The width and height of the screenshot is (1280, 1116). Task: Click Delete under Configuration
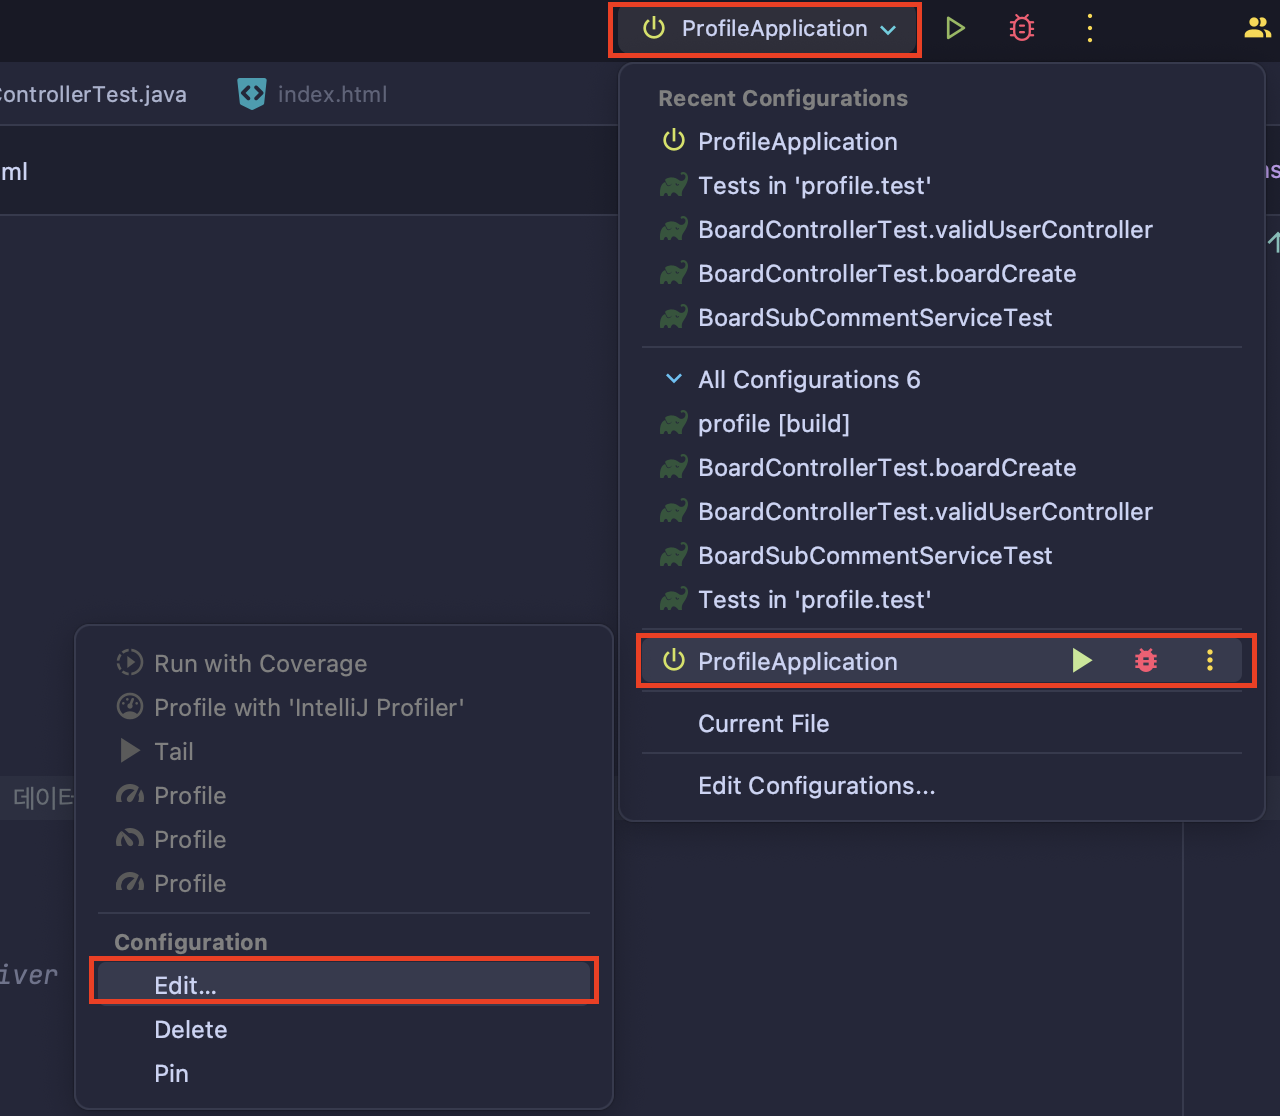tap(344, 1029)
